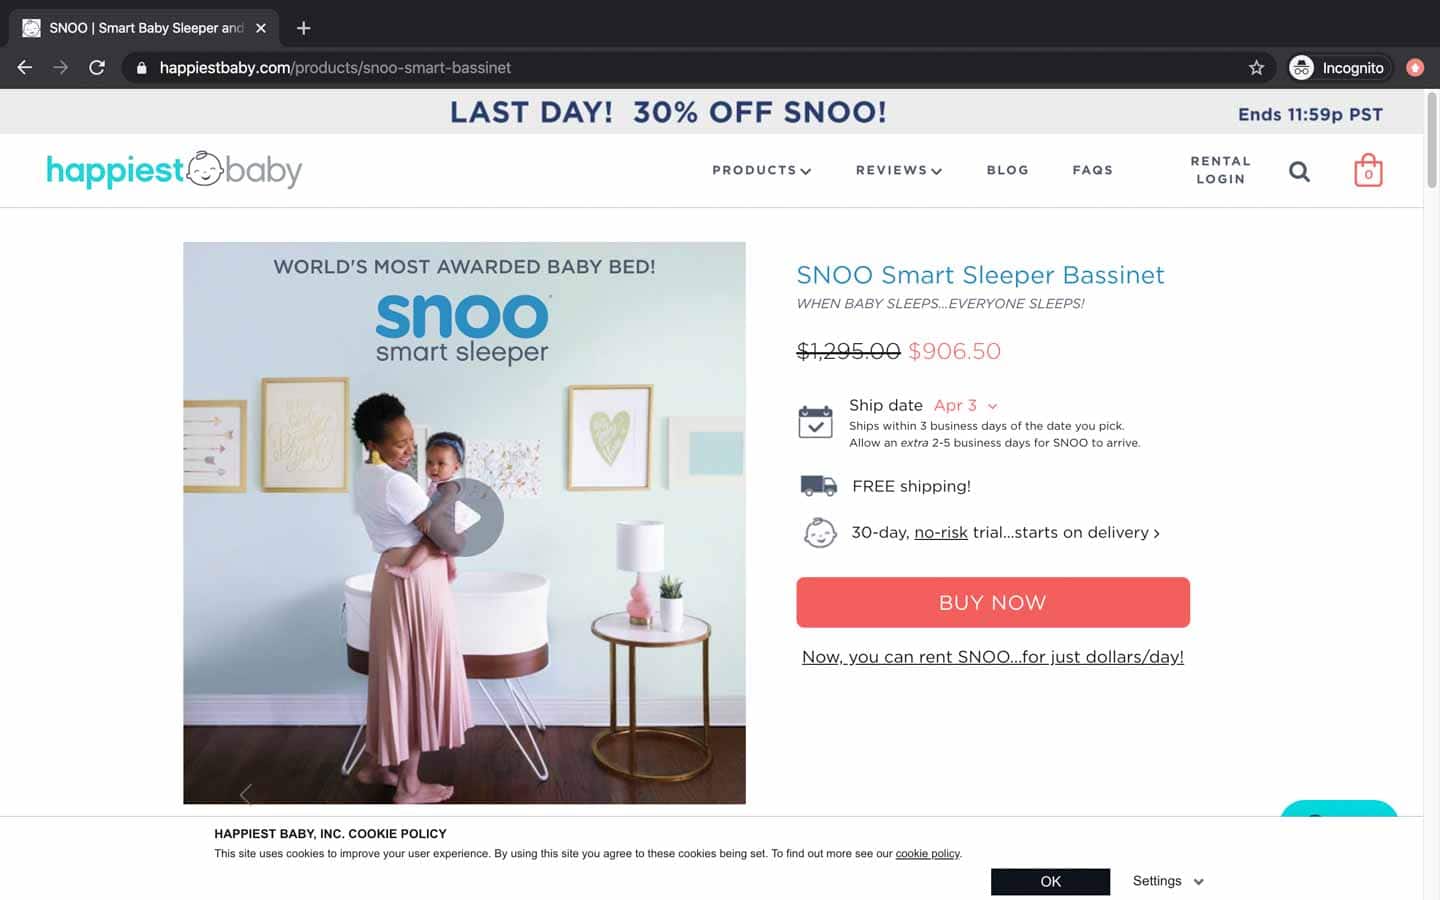1440x900 pixels.
Task: Open the shopping cart bag icon
Action: pyautogui.click(x=1368, y=170)
